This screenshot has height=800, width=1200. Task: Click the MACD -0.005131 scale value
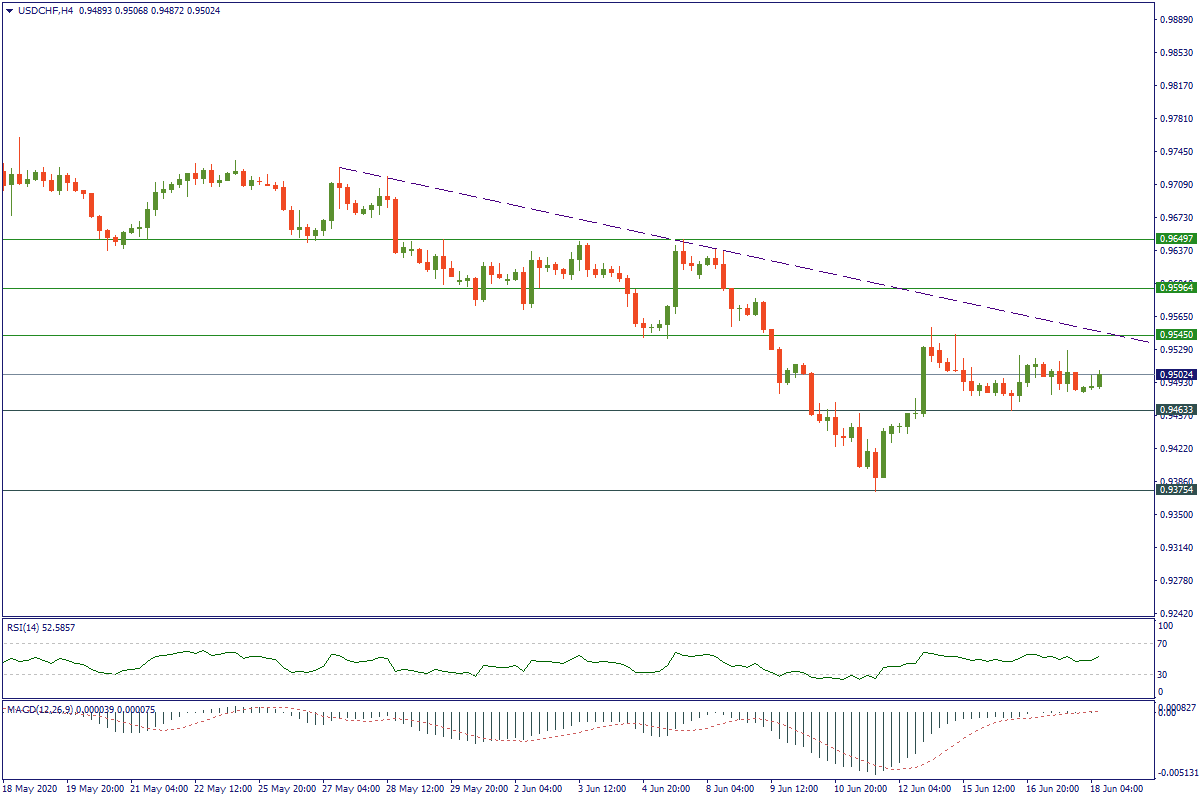tap(1176, 773)
